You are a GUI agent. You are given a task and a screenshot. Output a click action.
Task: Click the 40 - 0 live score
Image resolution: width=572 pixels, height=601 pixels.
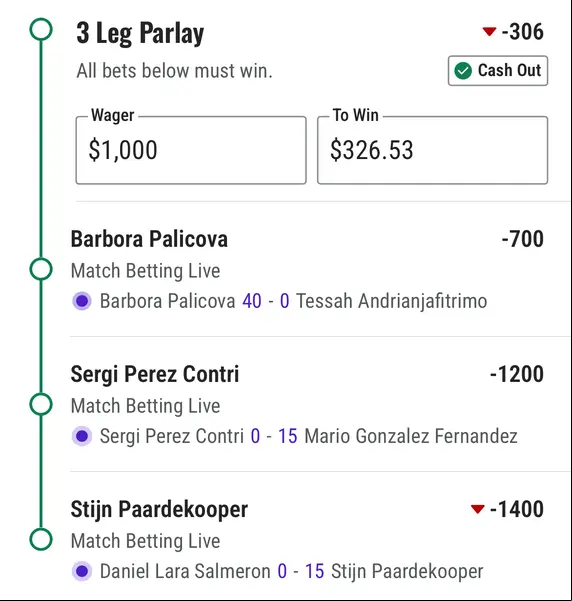(266, 301)
